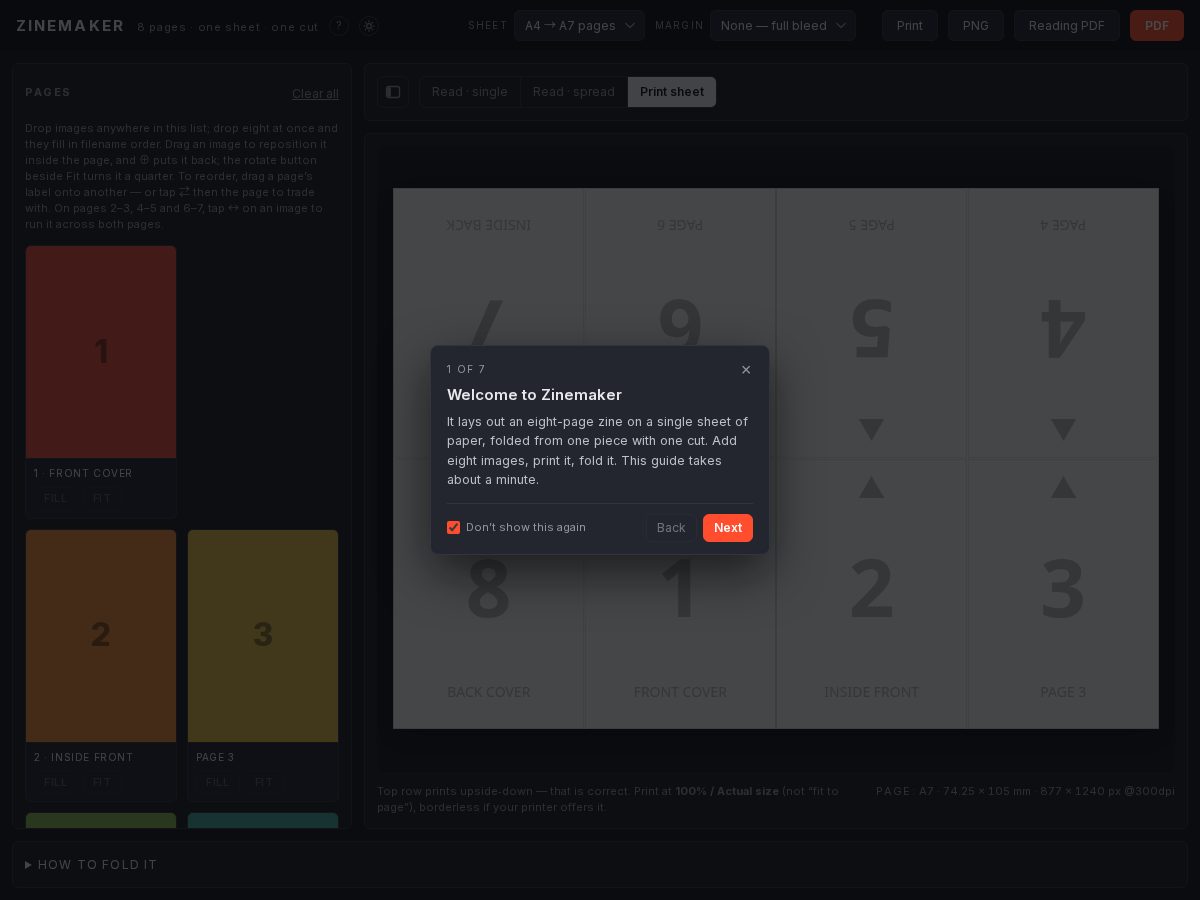Open the Margin dropdown None — full bleed
The height and width of the screenshot is (900, 1200).
783,26
